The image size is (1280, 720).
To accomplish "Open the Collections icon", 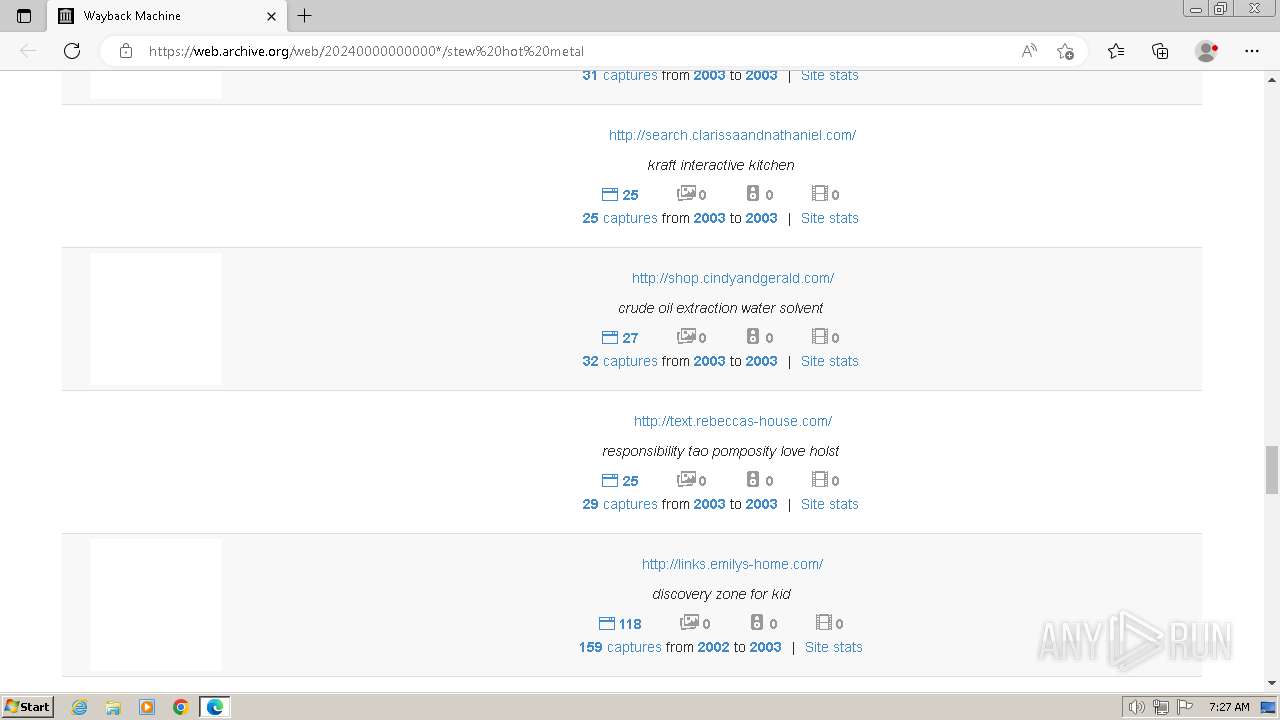I will [x=1160, y=51].
